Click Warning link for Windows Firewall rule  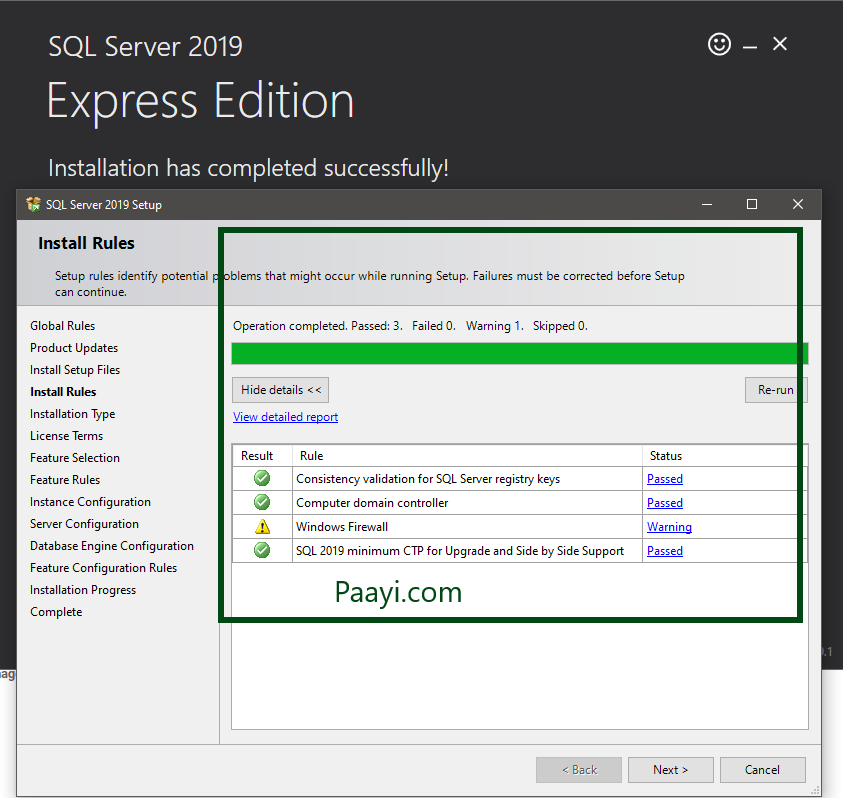668,526
